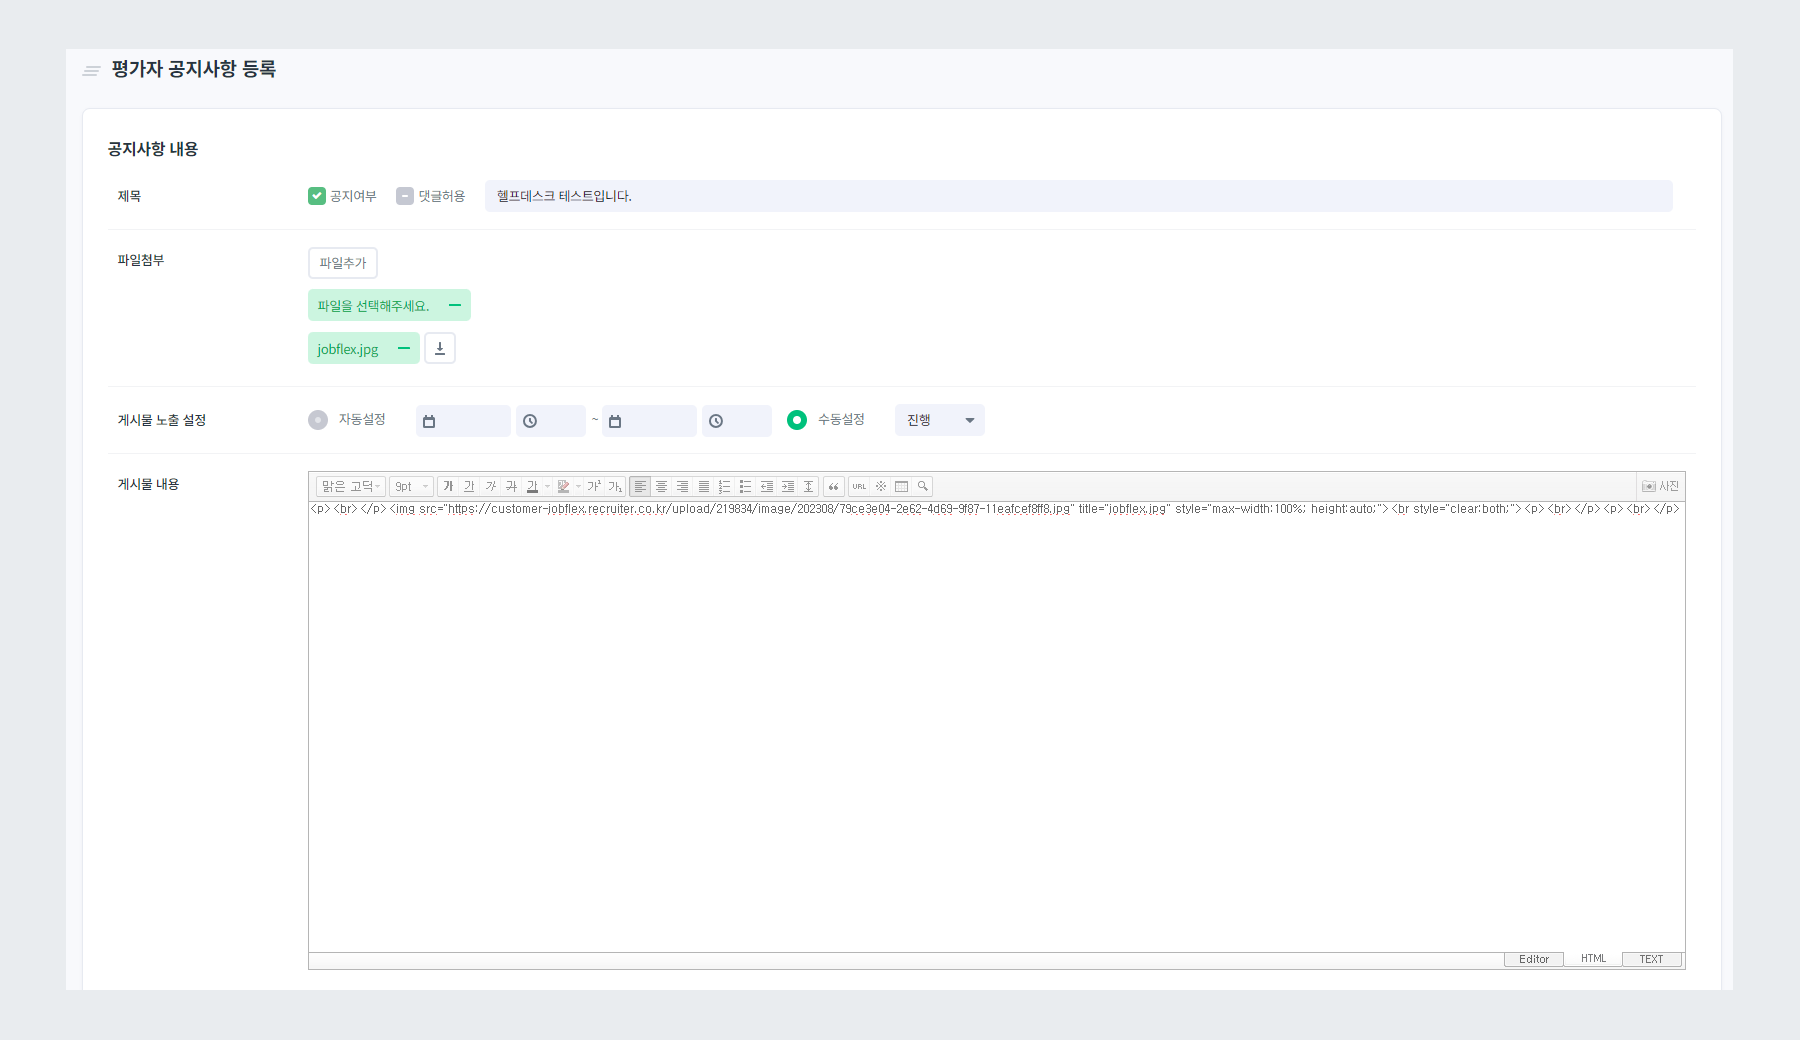The width and height of the screenshot is (1800, 1040).
Task: Switch to the Editor mode tab
Action: click(x=1534, y=959)
